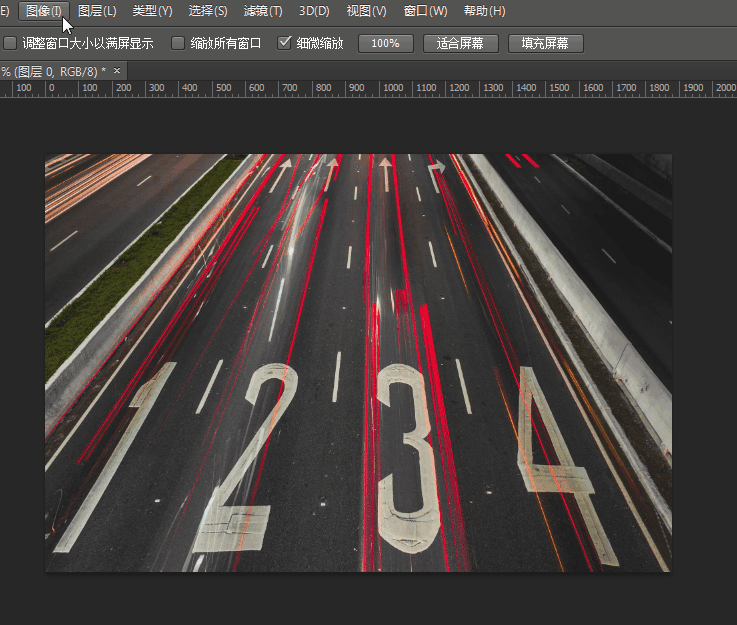Open the 帮助(H) help menu
This screenshot has height=625, width=737.
point(484,11)
